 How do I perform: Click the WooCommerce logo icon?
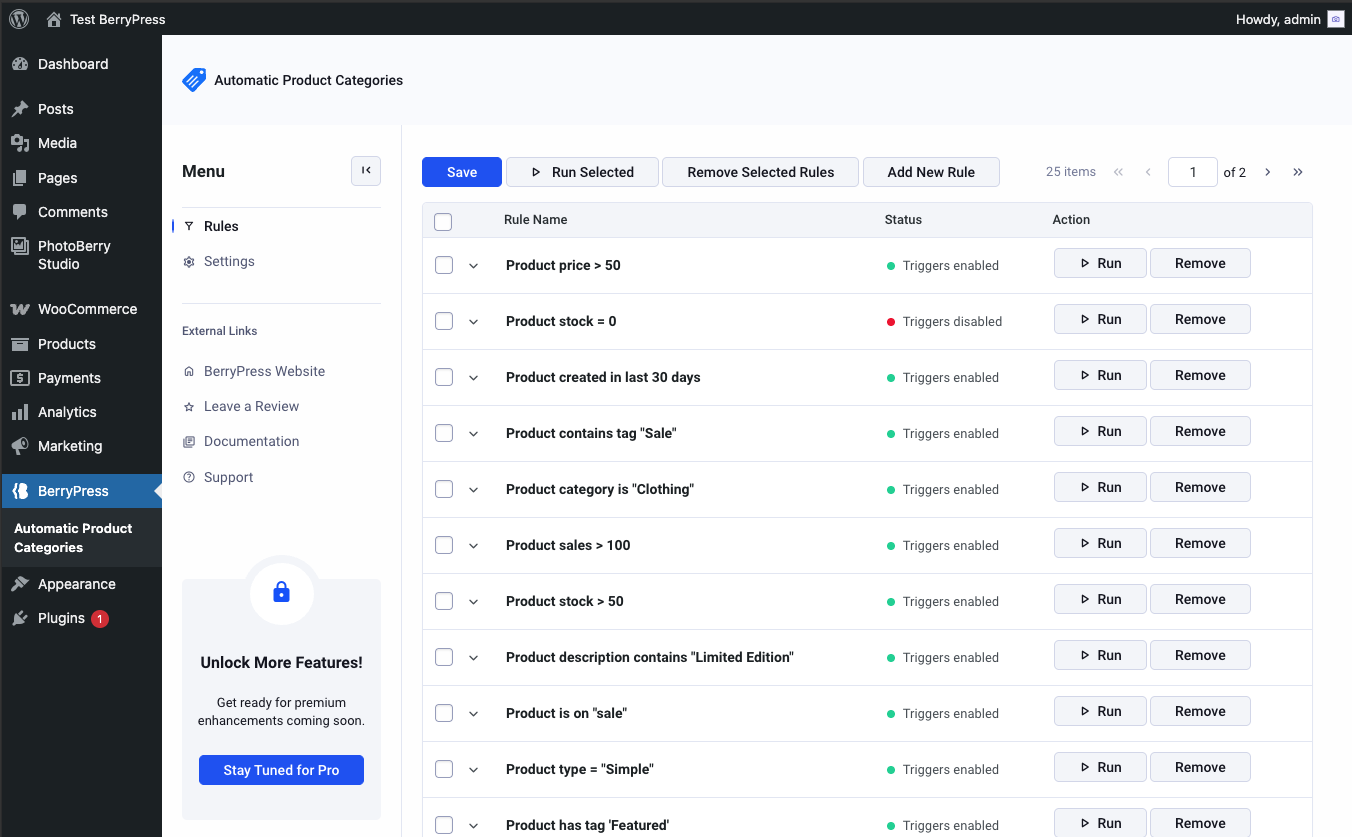(x=20, y=310)
